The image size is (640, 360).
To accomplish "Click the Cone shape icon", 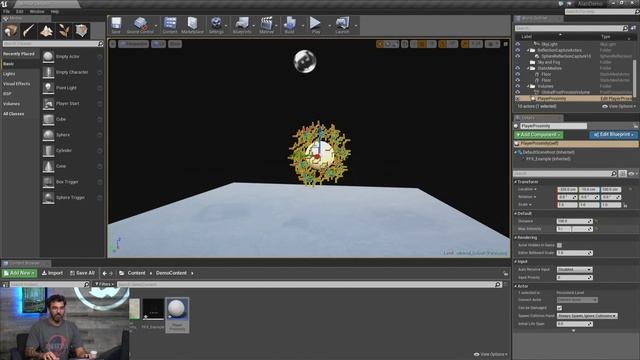I will (x=48, y=166).
